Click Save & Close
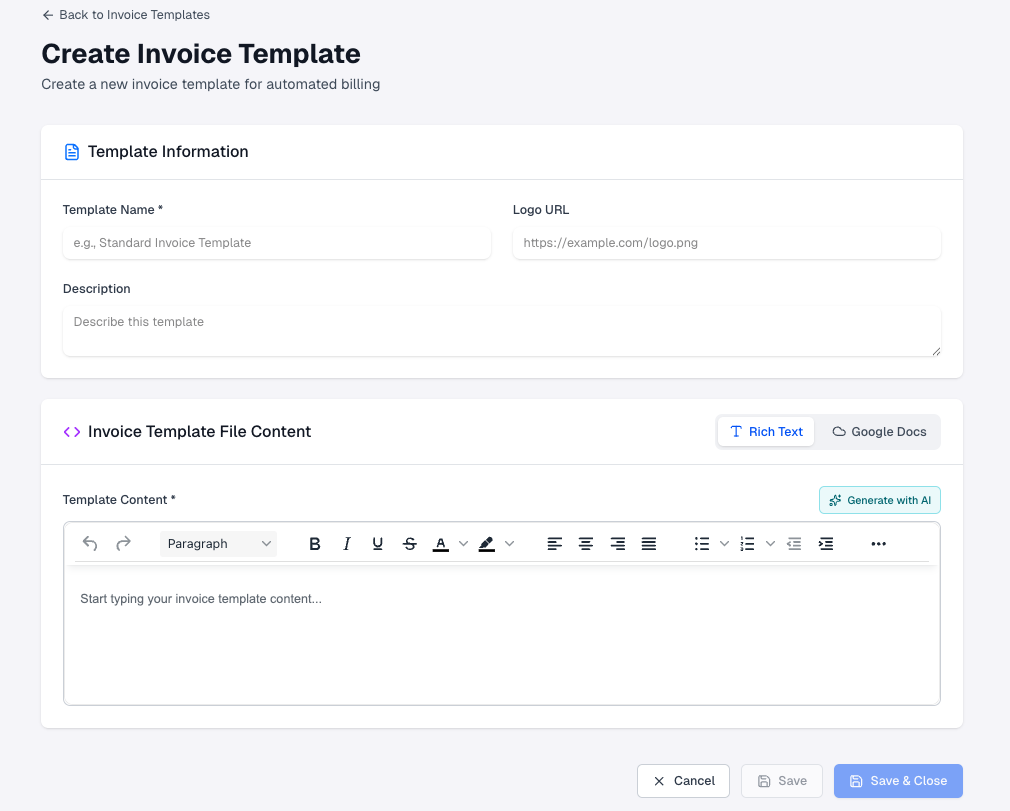This screenshot has height=811, width=1010. 898,781
